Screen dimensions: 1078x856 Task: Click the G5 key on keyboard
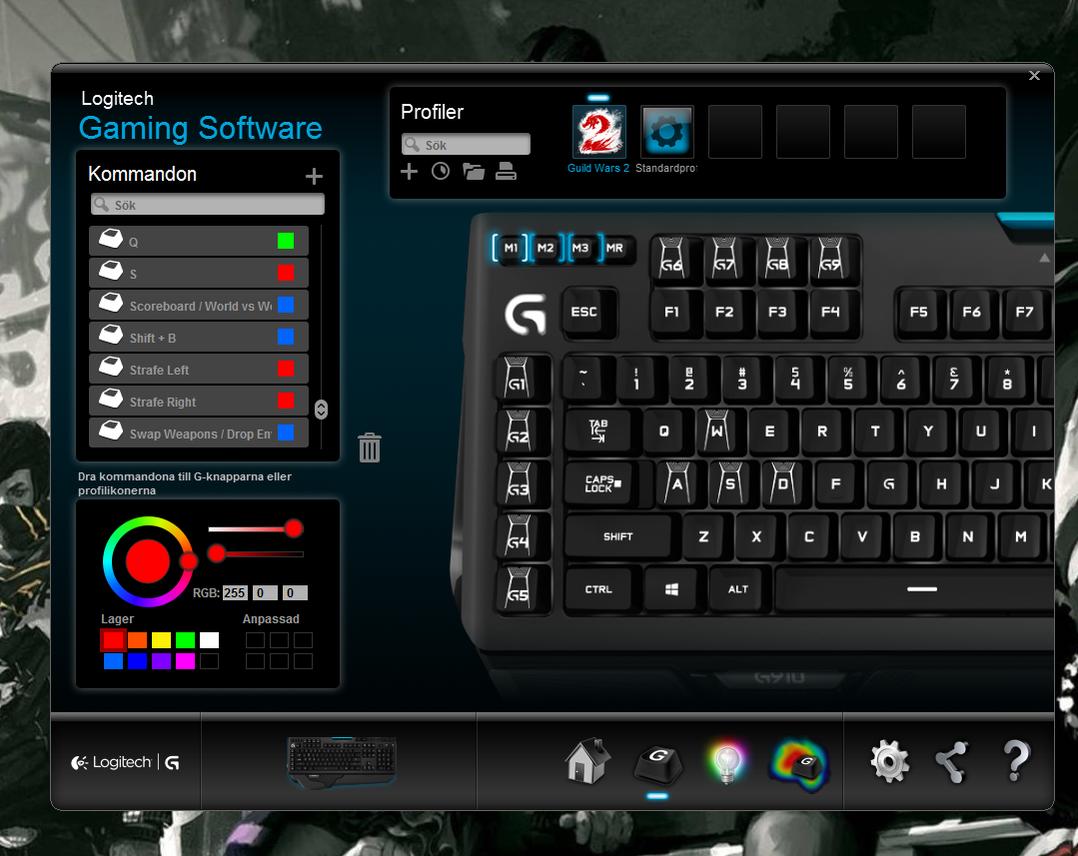518,590
